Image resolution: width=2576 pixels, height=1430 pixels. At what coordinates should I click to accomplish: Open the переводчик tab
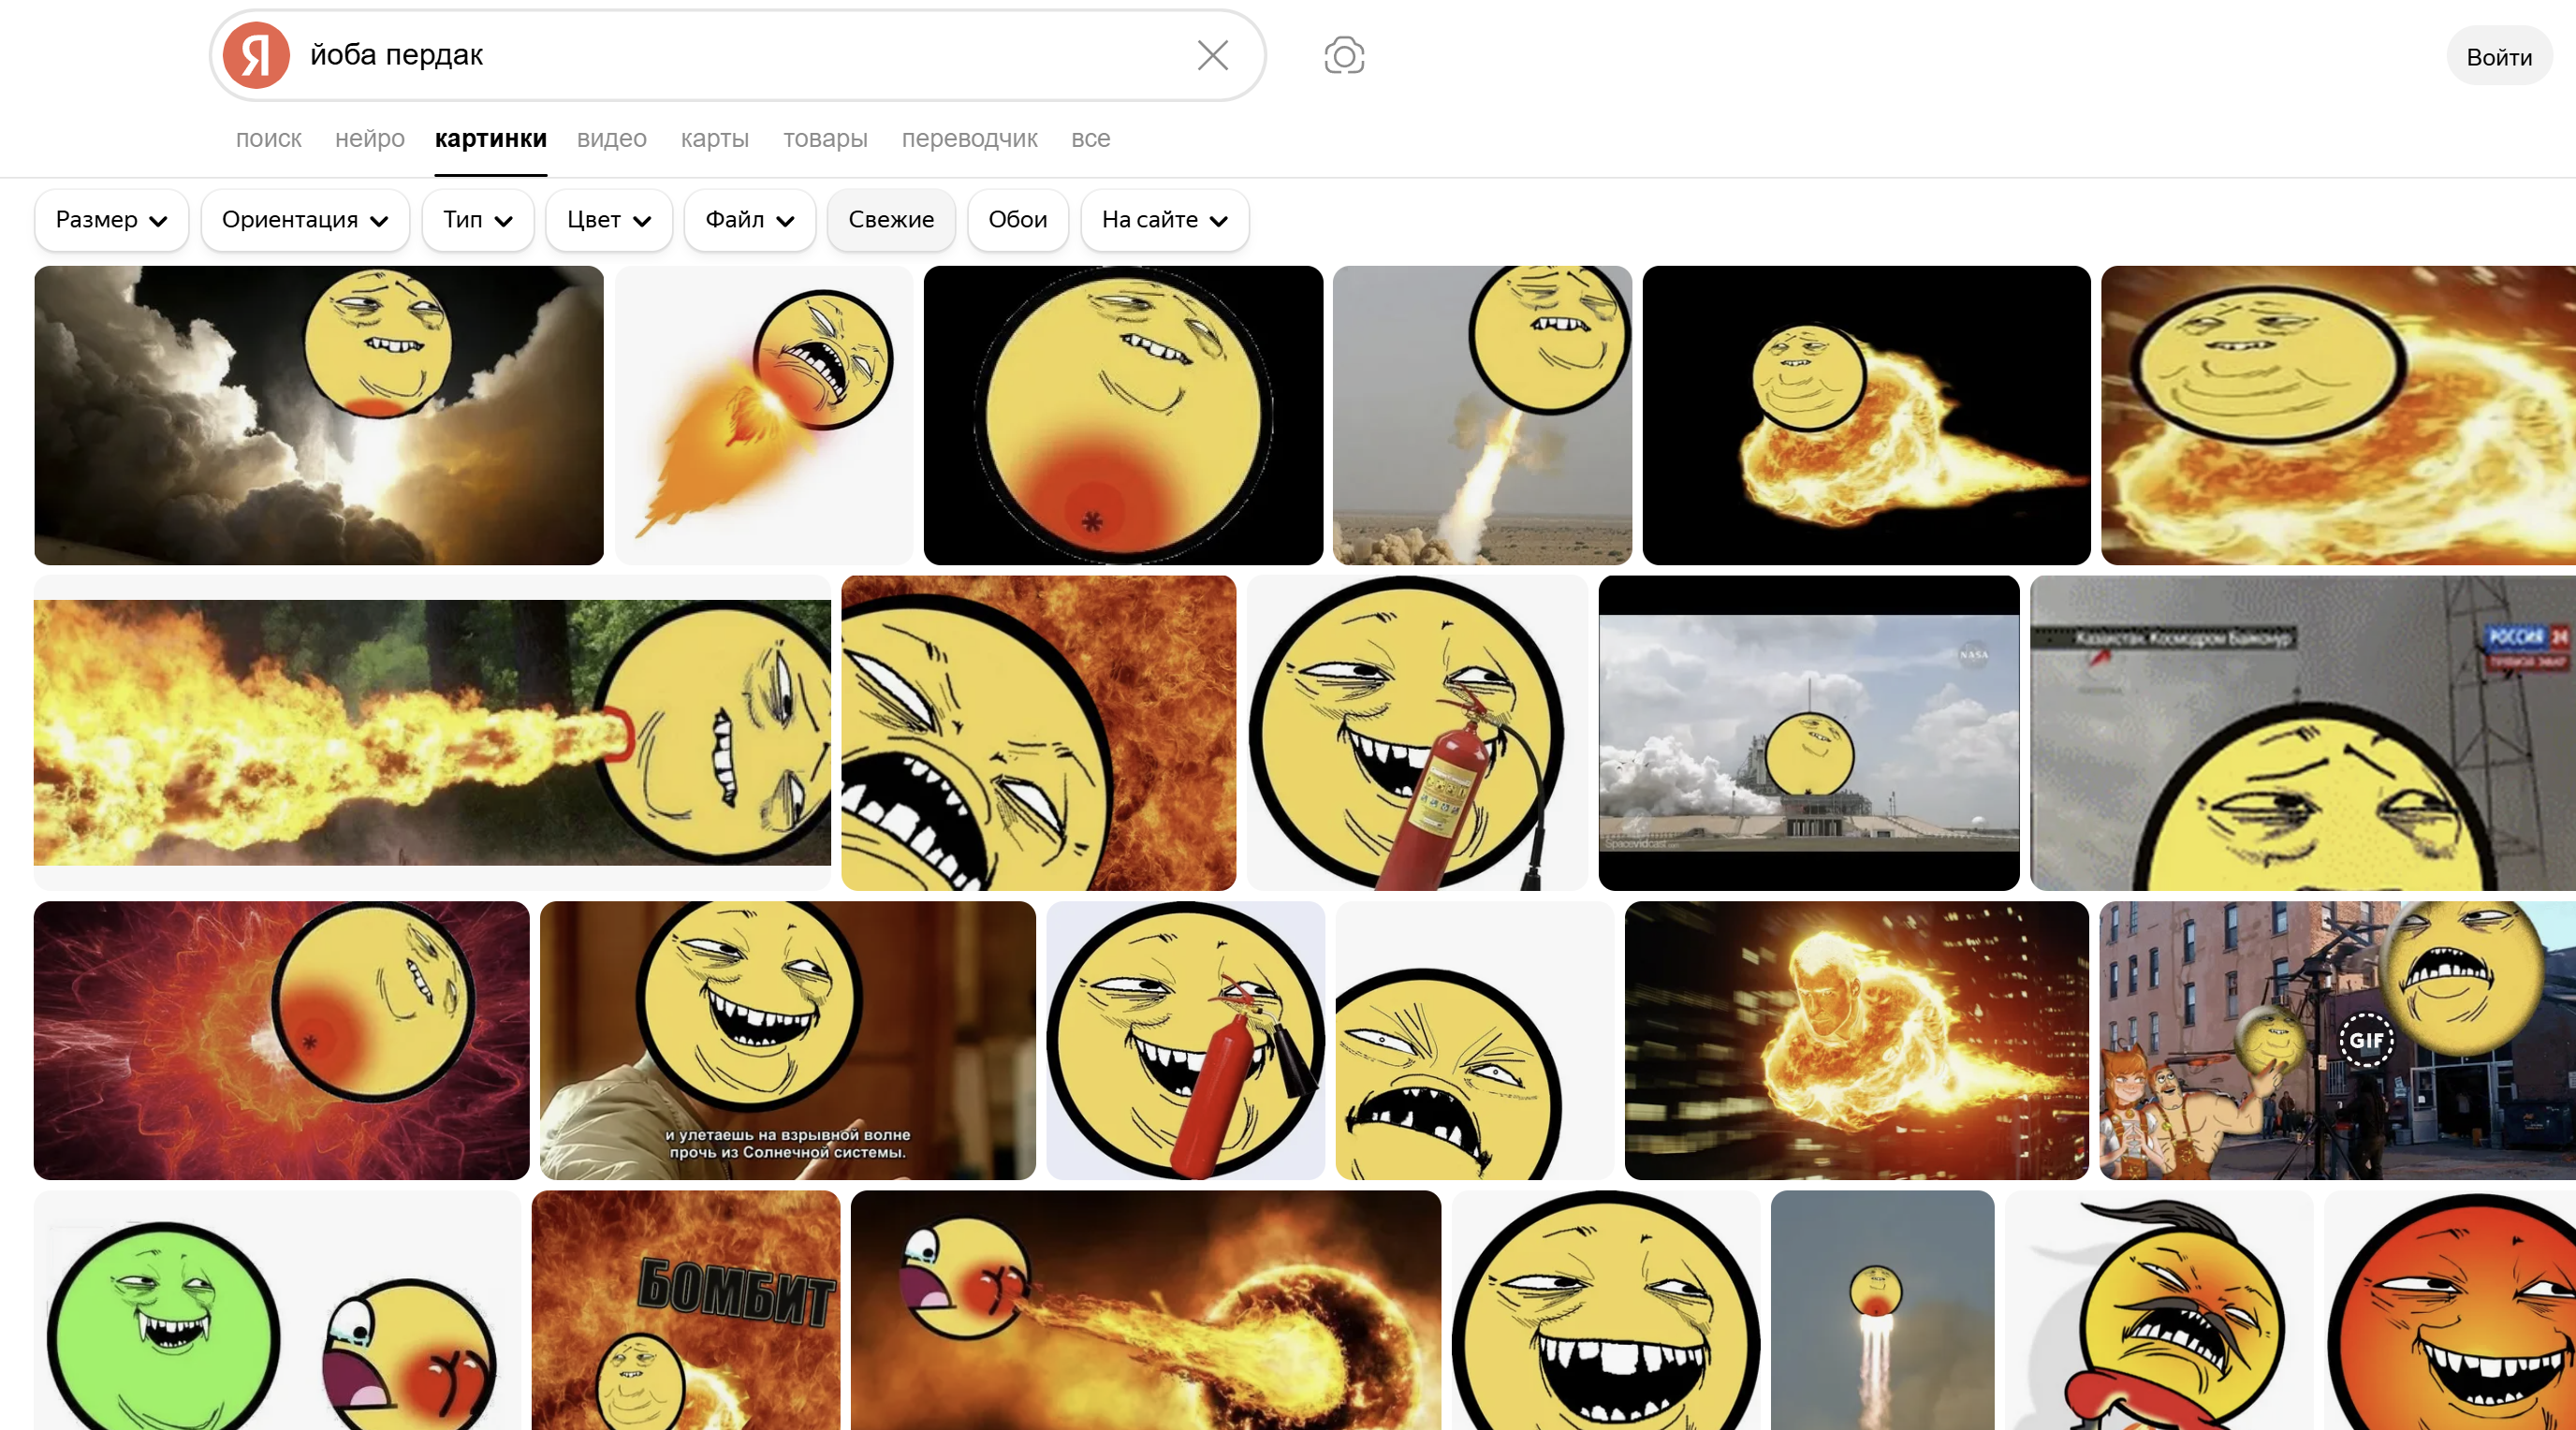(969, 139)
